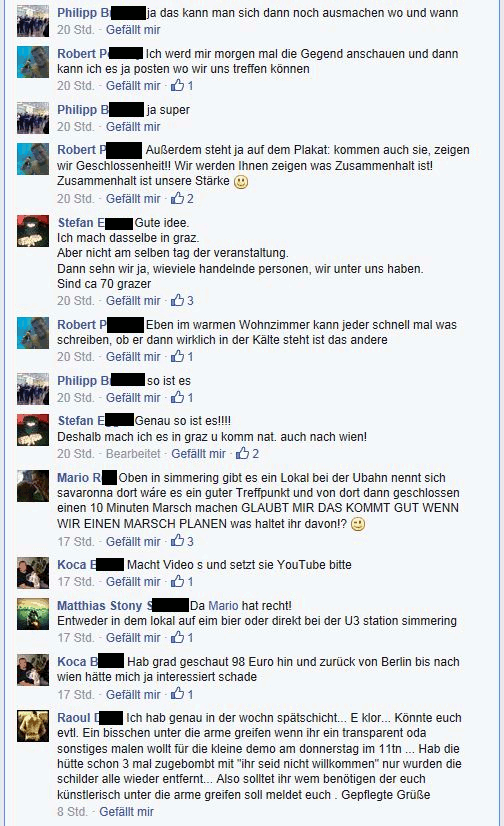Click thumbs-up icon on Stefan's 'Gute idee' comment

[177, 300]
